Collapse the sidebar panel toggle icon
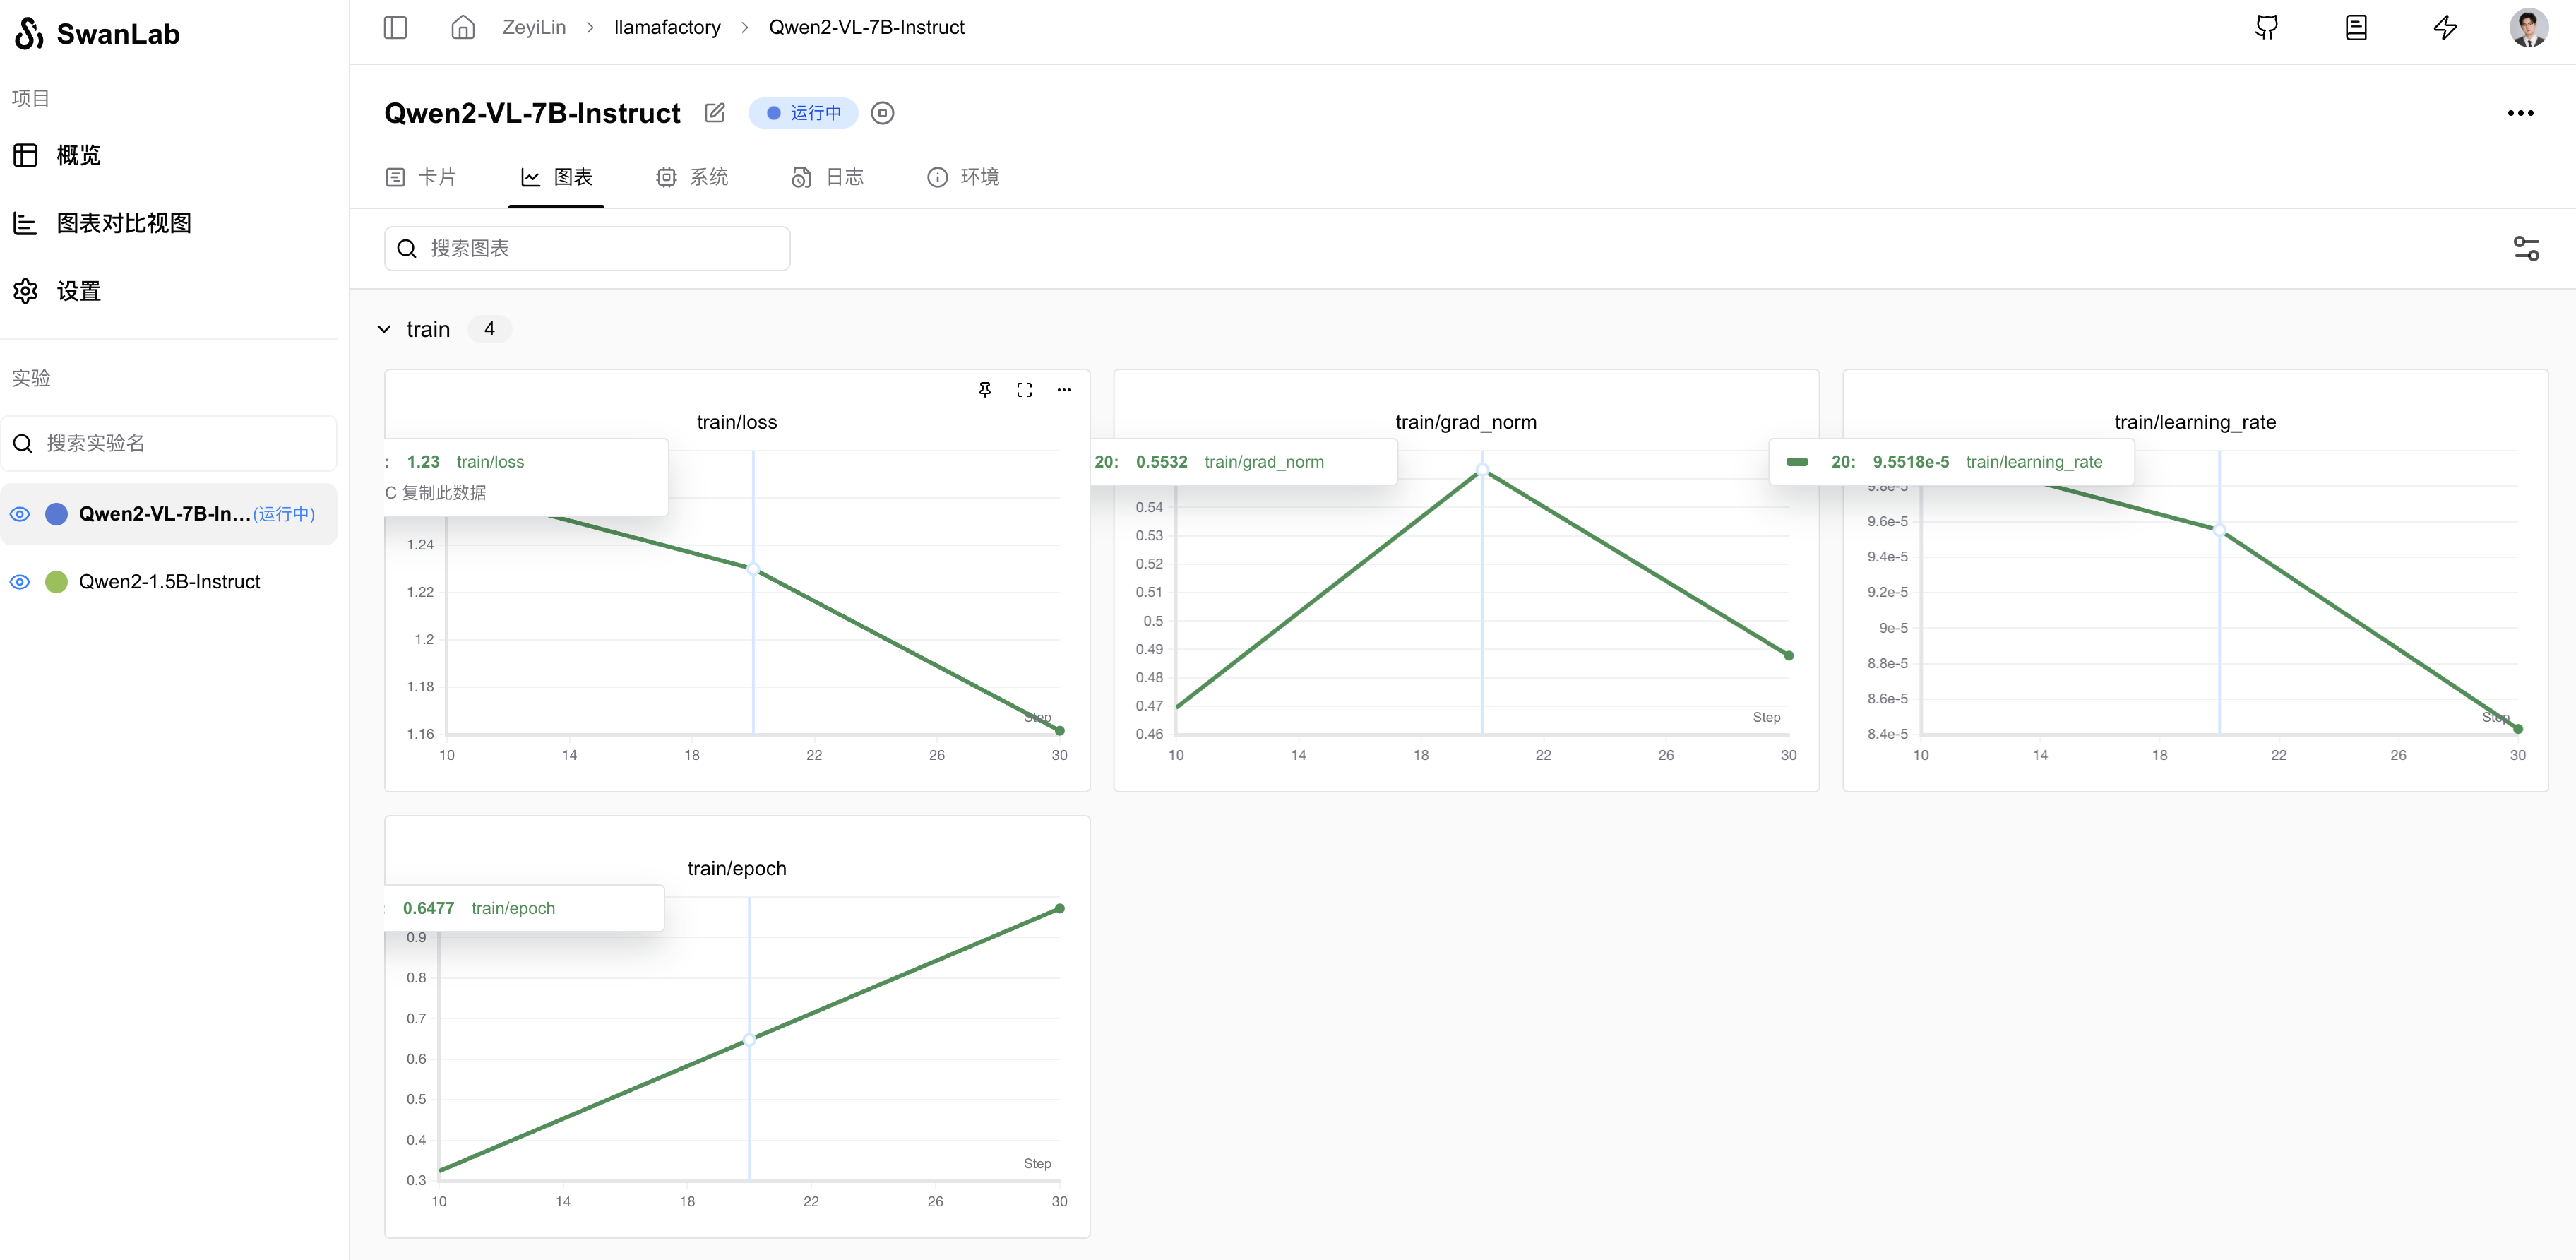 tap(395, 27)
